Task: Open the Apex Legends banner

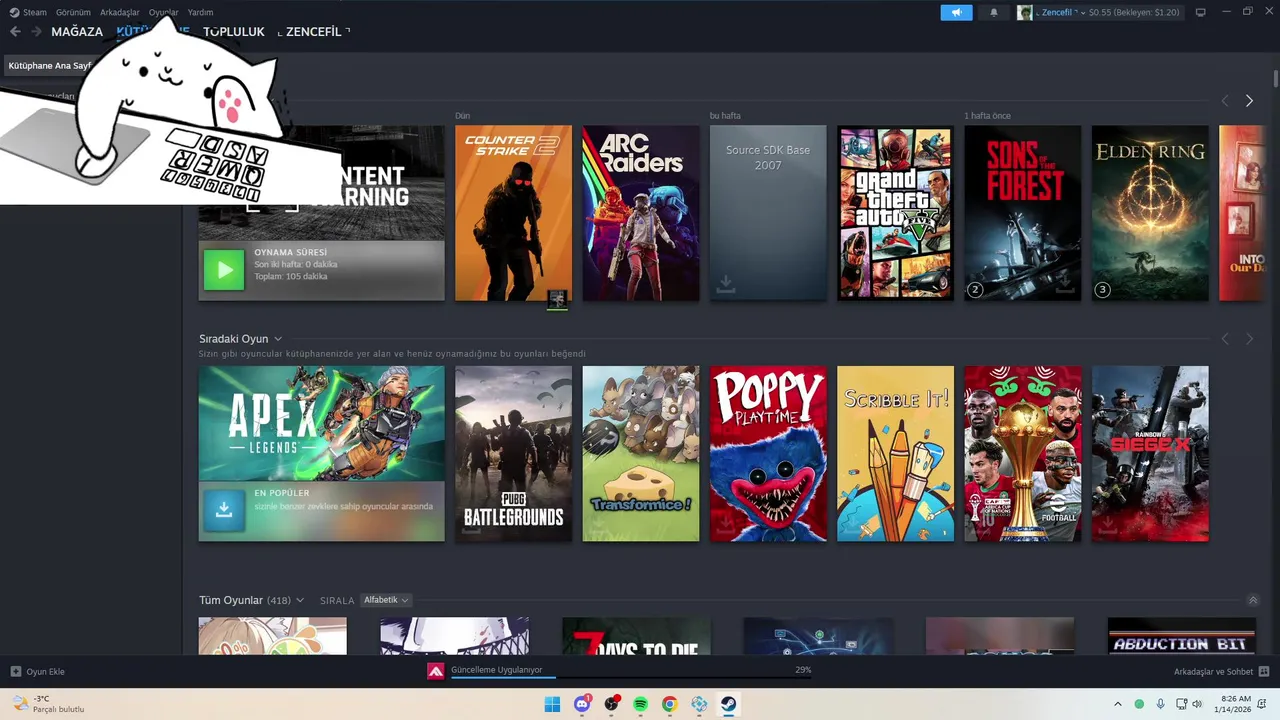Action: pos(321,423)
